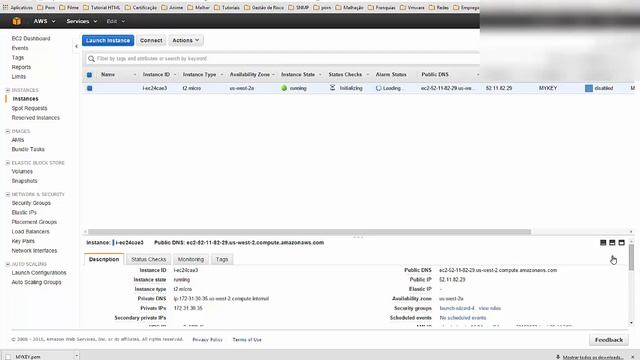The width and height of the screenshot is (640, 360).
Task: Click the hourglass Initializing status icon
Action: click(x=332, y=88)
